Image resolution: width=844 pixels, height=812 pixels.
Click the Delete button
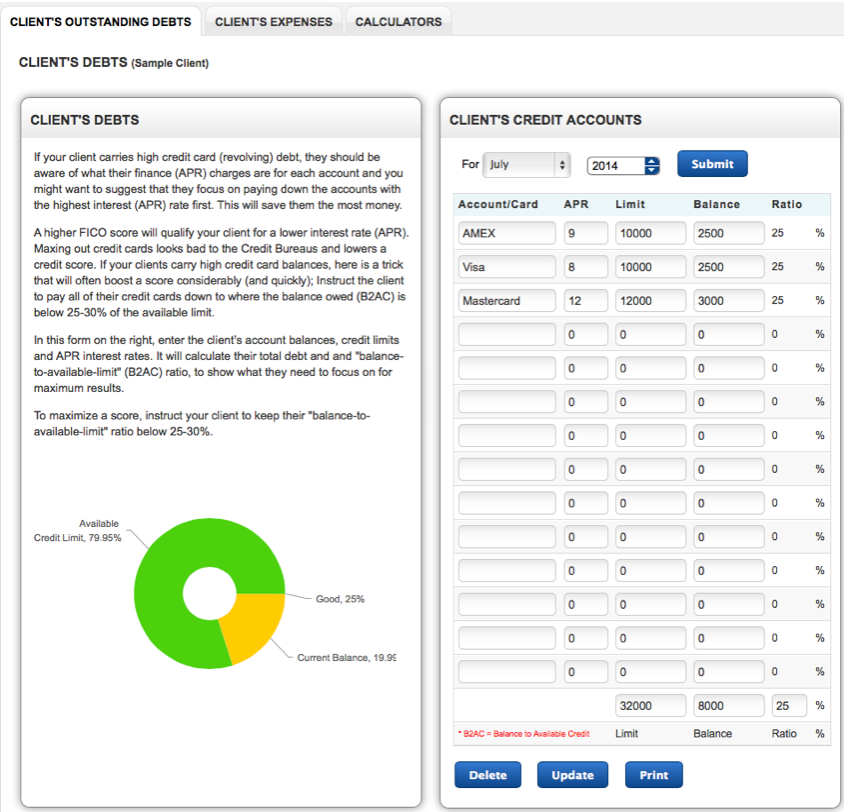(488, 775)
